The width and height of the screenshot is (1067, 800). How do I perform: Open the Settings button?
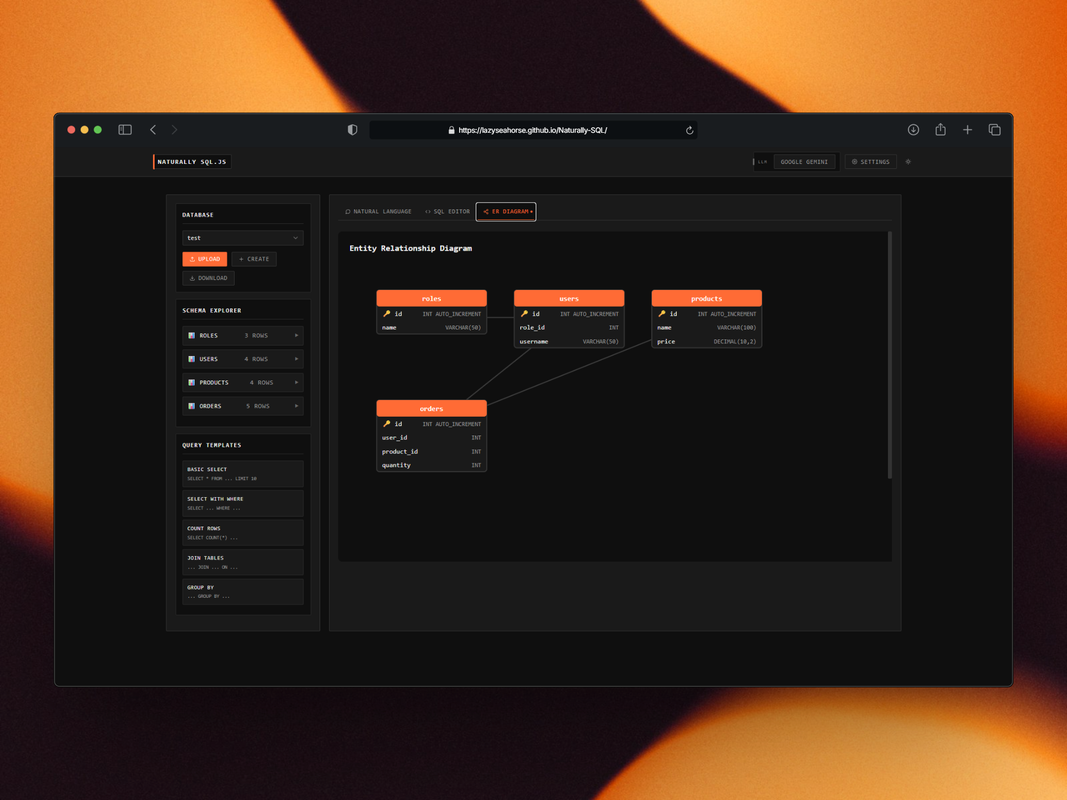[870, 162]
